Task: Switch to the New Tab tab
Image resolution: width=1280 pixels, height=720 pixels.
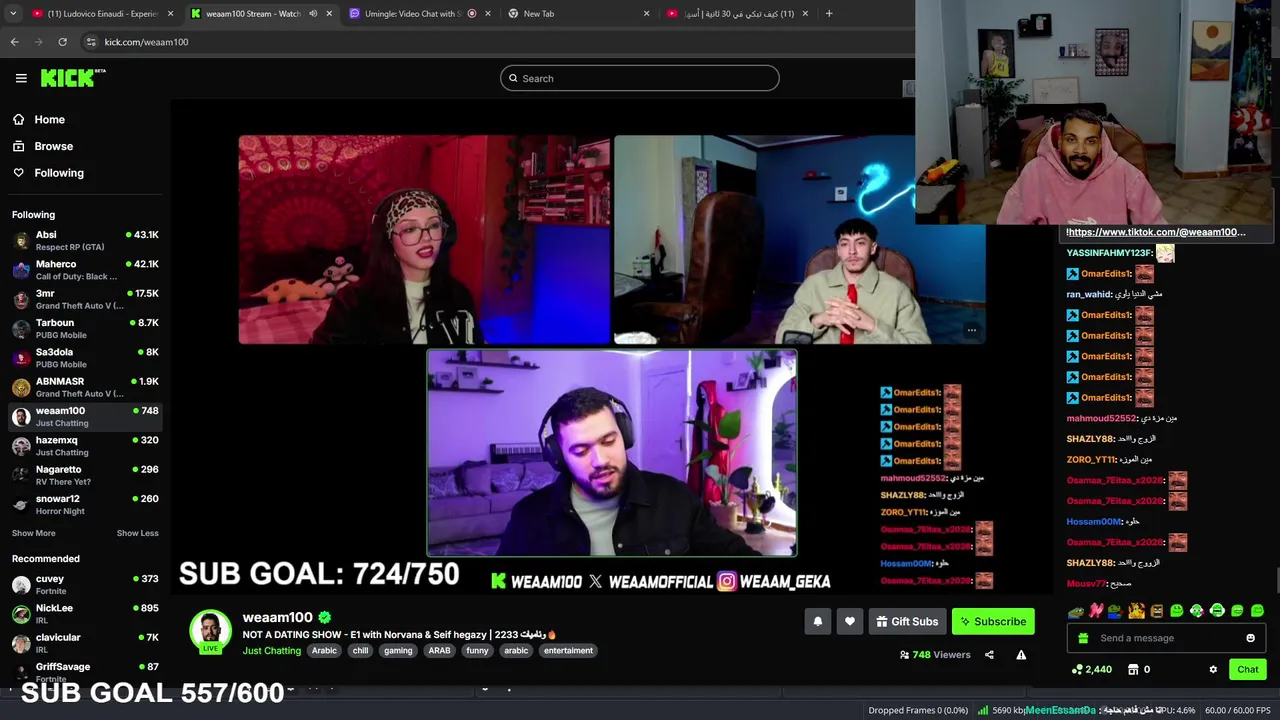Action: point(578,14)
